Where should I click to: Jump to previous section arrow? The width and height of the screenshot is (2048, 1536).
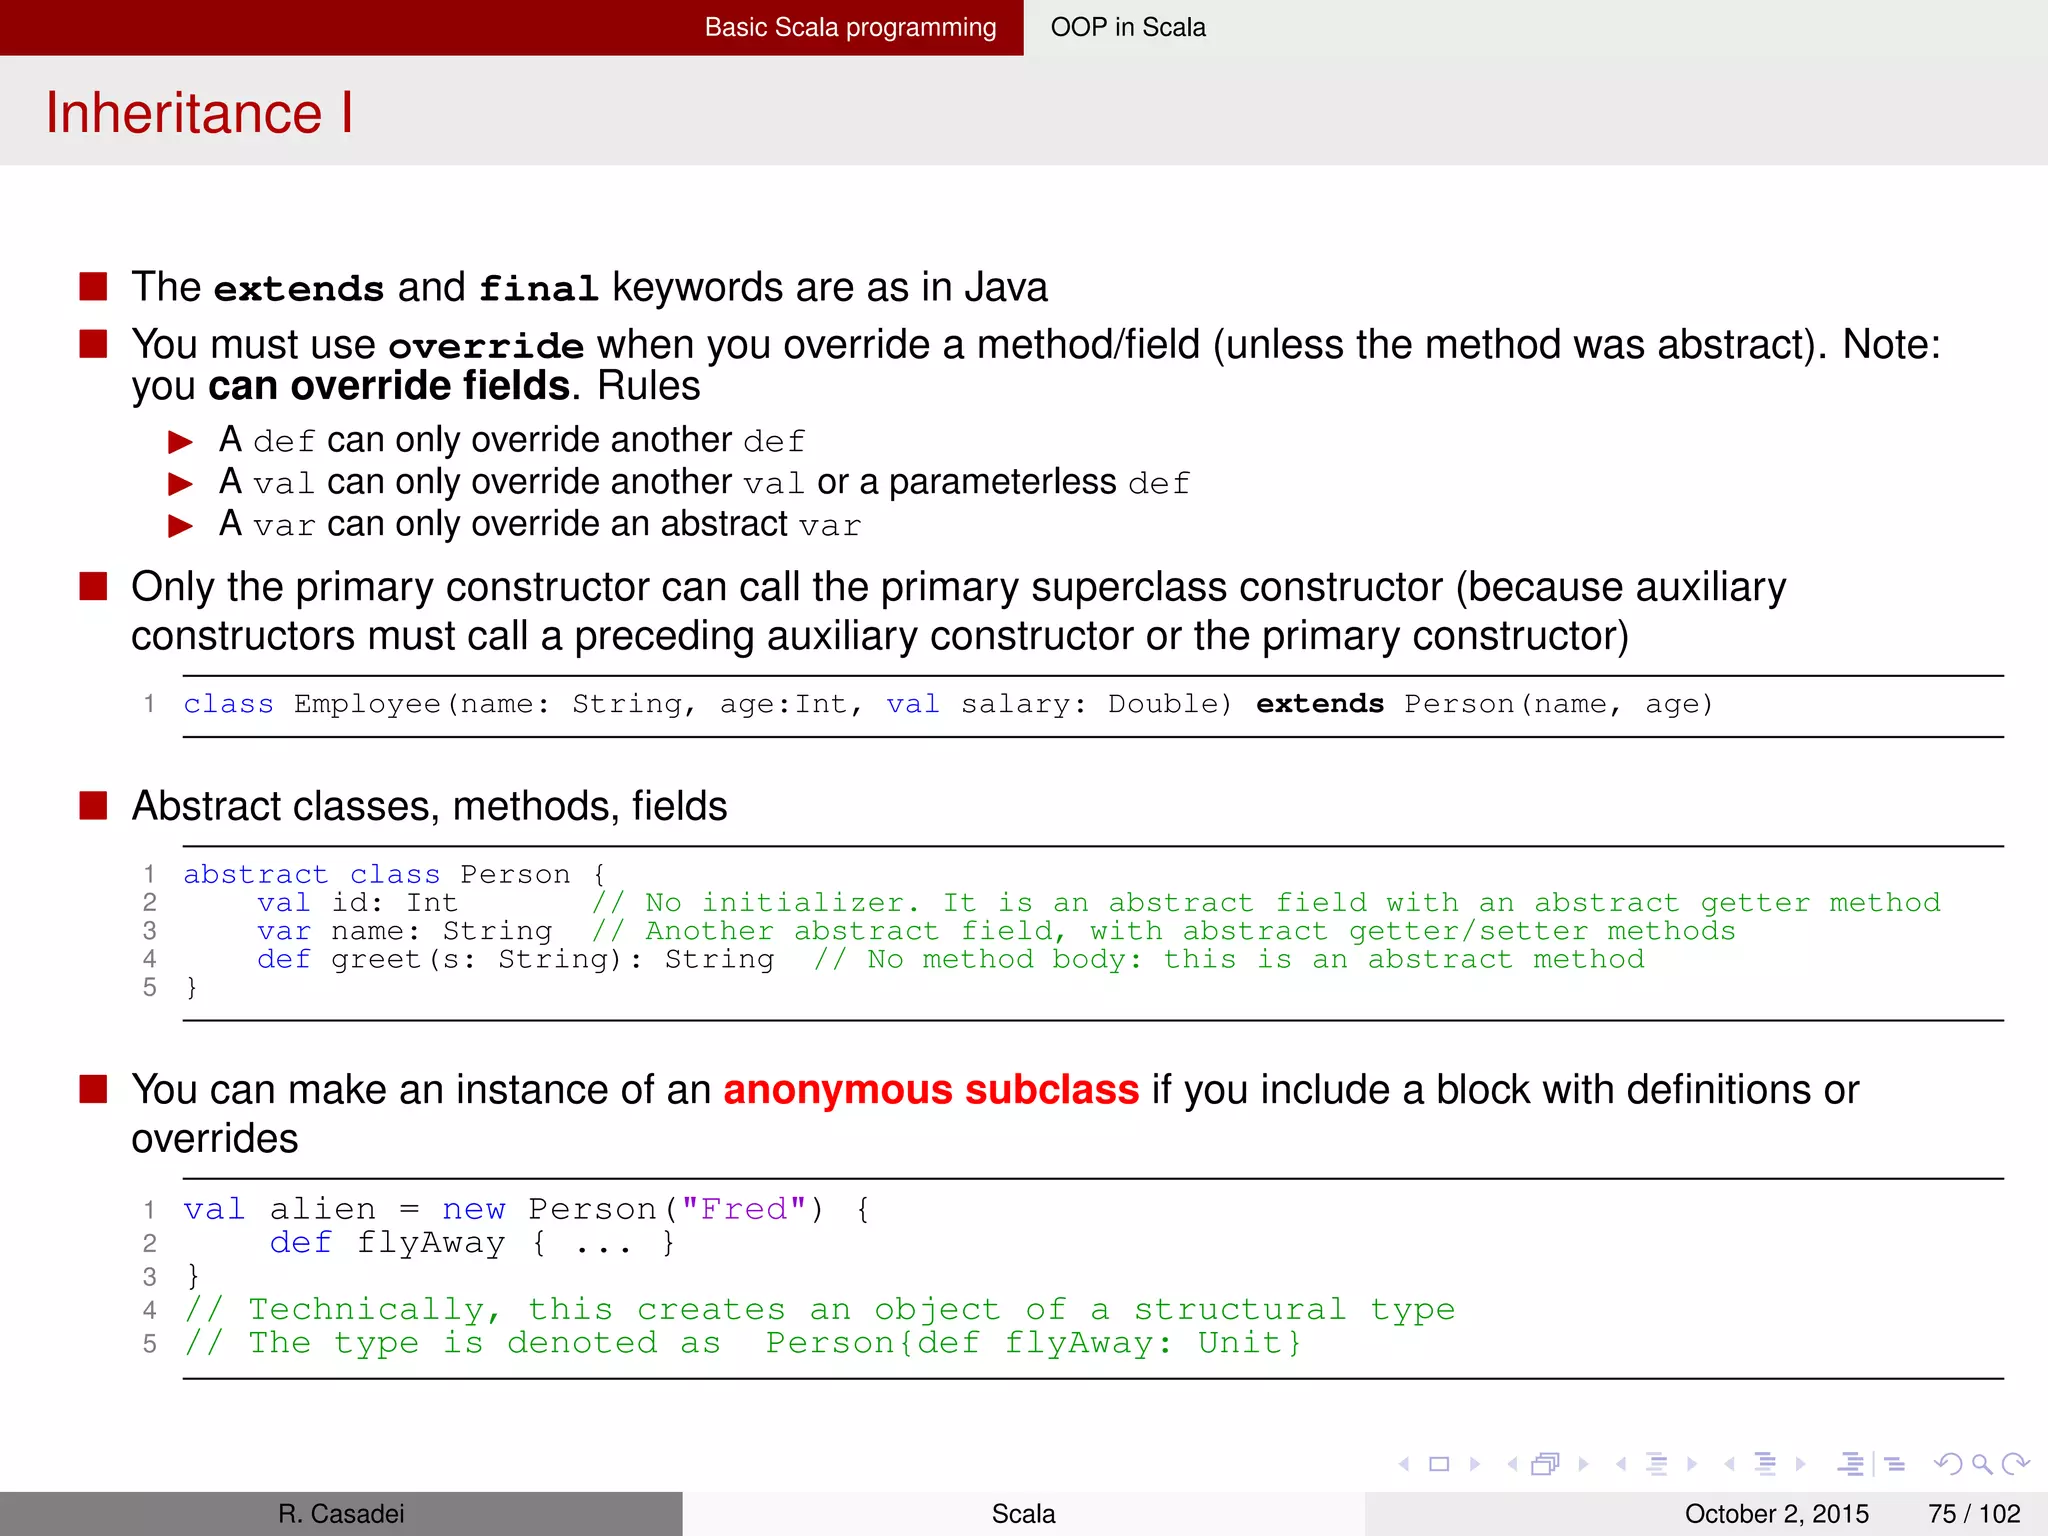(x=1729, y=1464)
